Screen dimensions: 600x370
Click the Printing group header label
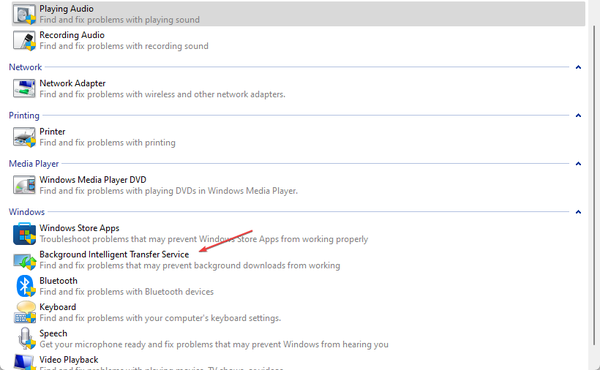coord(24,116)
